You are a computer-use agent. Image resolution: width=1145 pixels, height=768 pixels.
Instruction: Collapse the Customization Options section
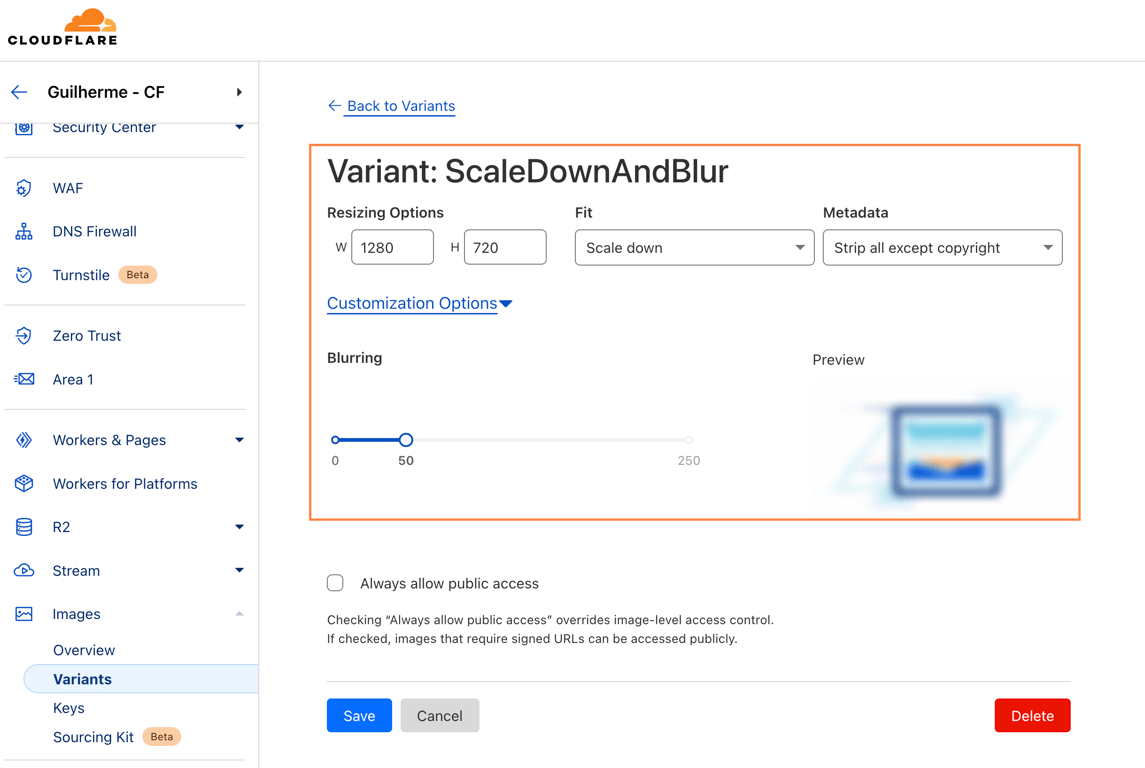tap(419, 303)
